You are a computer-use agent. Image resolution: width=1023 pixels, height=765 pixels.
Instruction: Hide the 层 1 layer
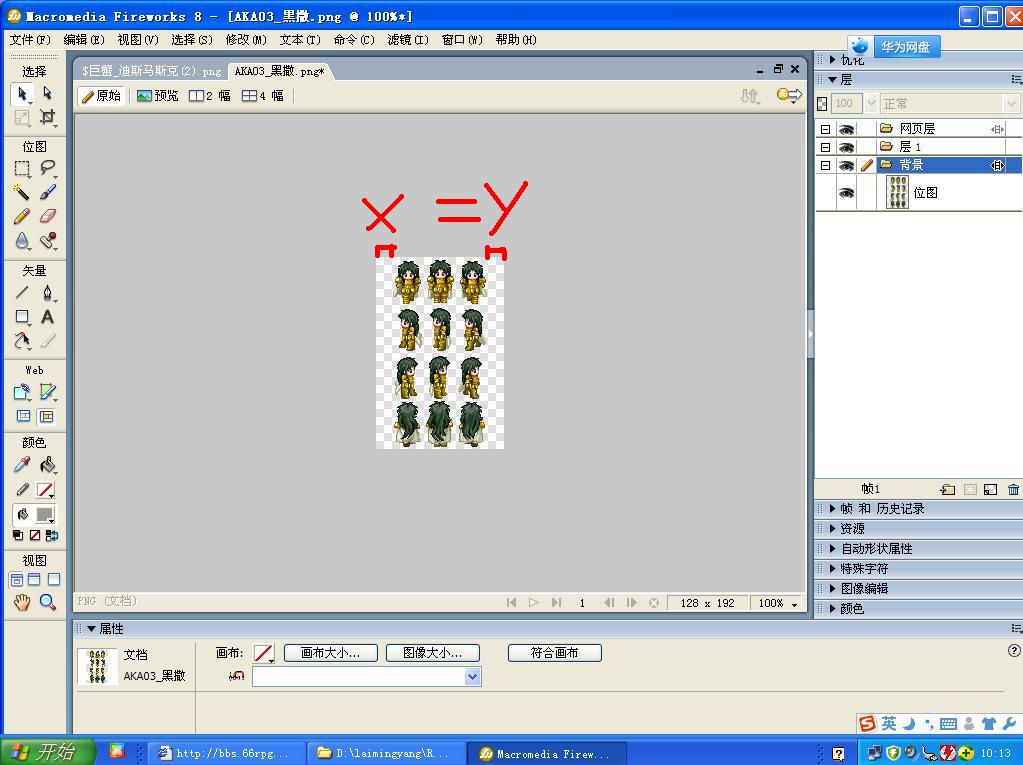click(x=846, y=147)
